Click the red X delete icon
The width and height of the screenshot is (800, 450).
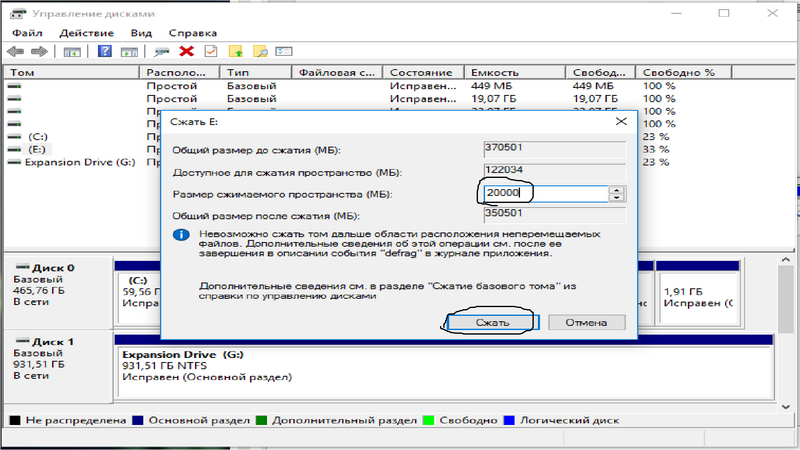[187, 51]
